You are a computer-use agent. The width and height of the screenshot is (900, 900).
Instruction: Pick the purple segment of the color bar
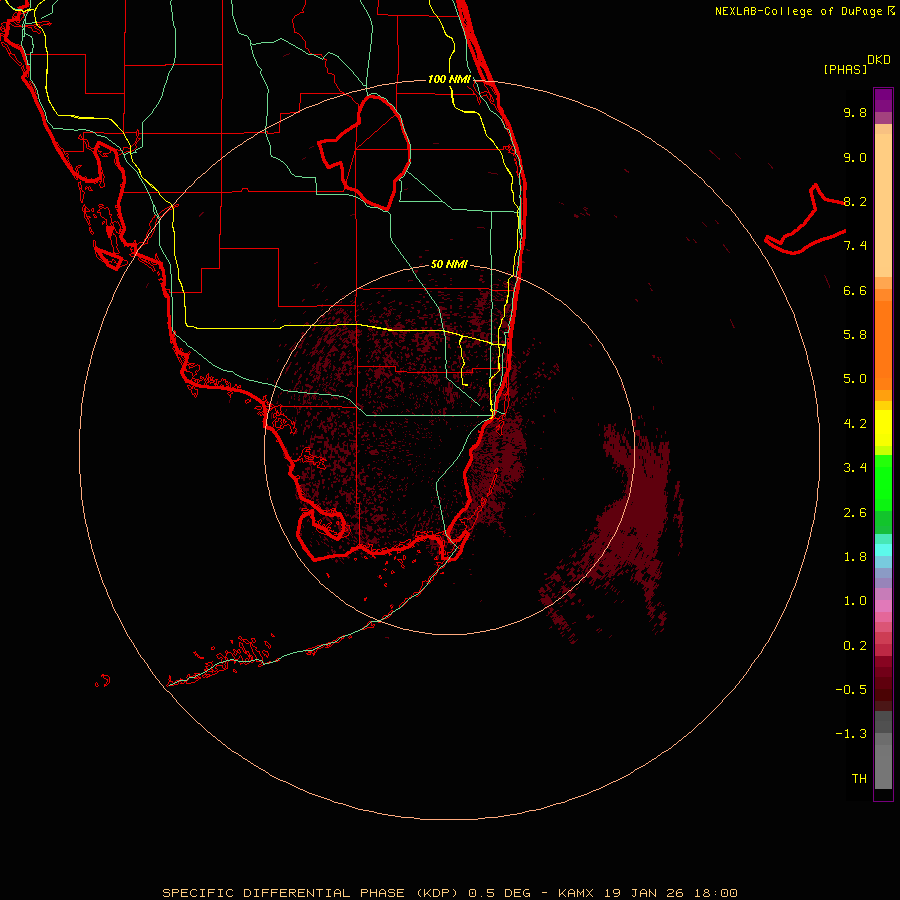click(883, 100)
